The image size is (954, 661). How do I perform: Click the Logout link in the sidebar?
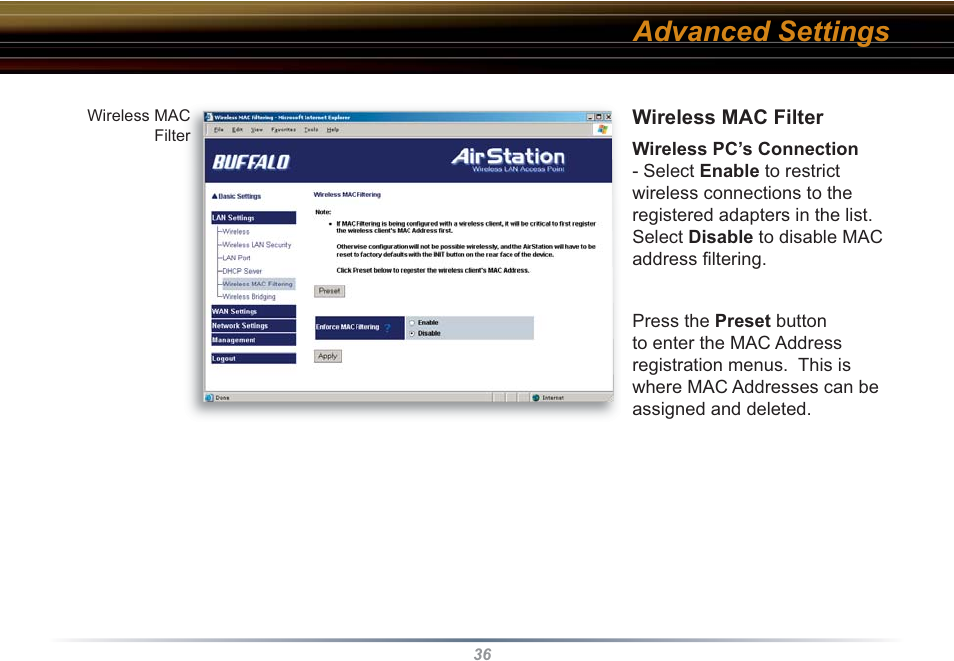point(252,358)
